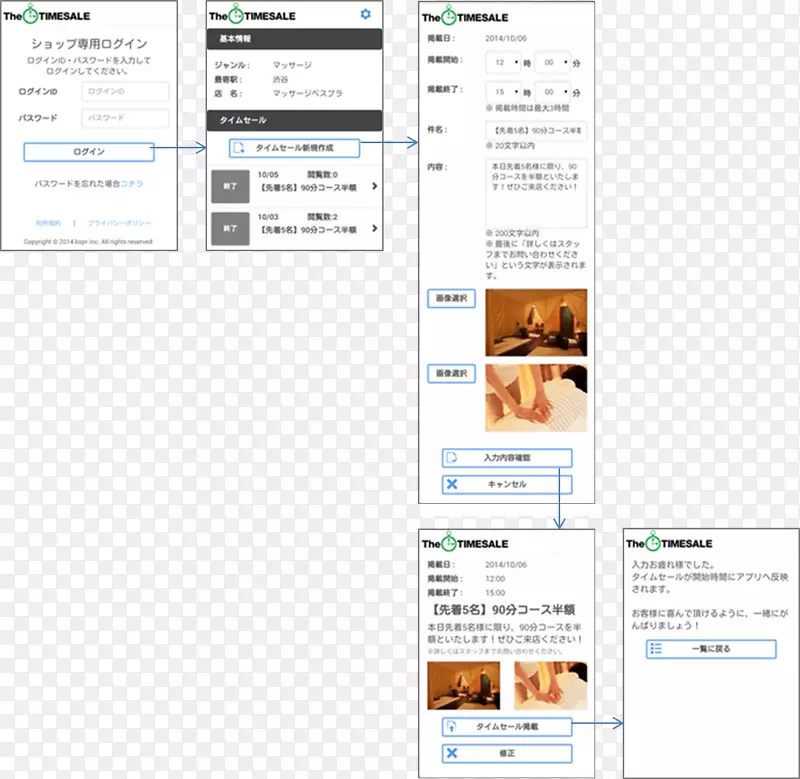
Task: Click the document icon on 入力内容確認 button
Action: click(x=452, y=458)
